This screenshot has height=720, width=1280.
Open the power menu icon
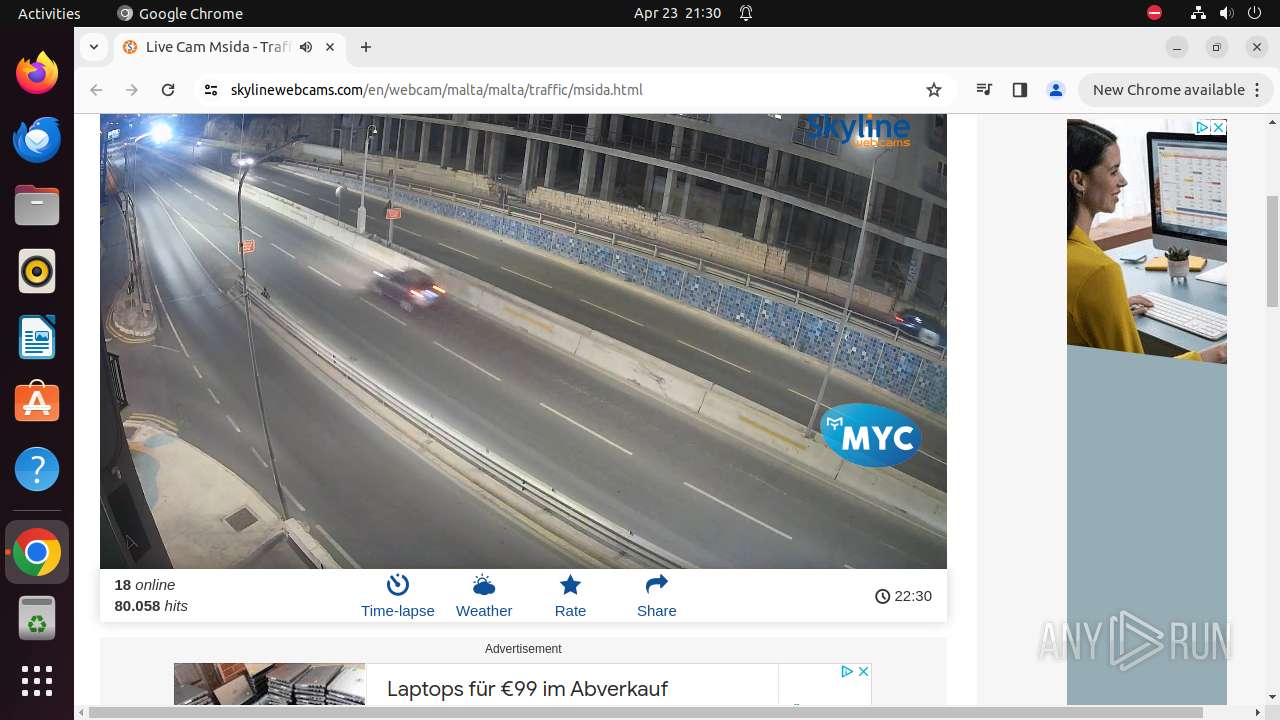(1254, 13)
